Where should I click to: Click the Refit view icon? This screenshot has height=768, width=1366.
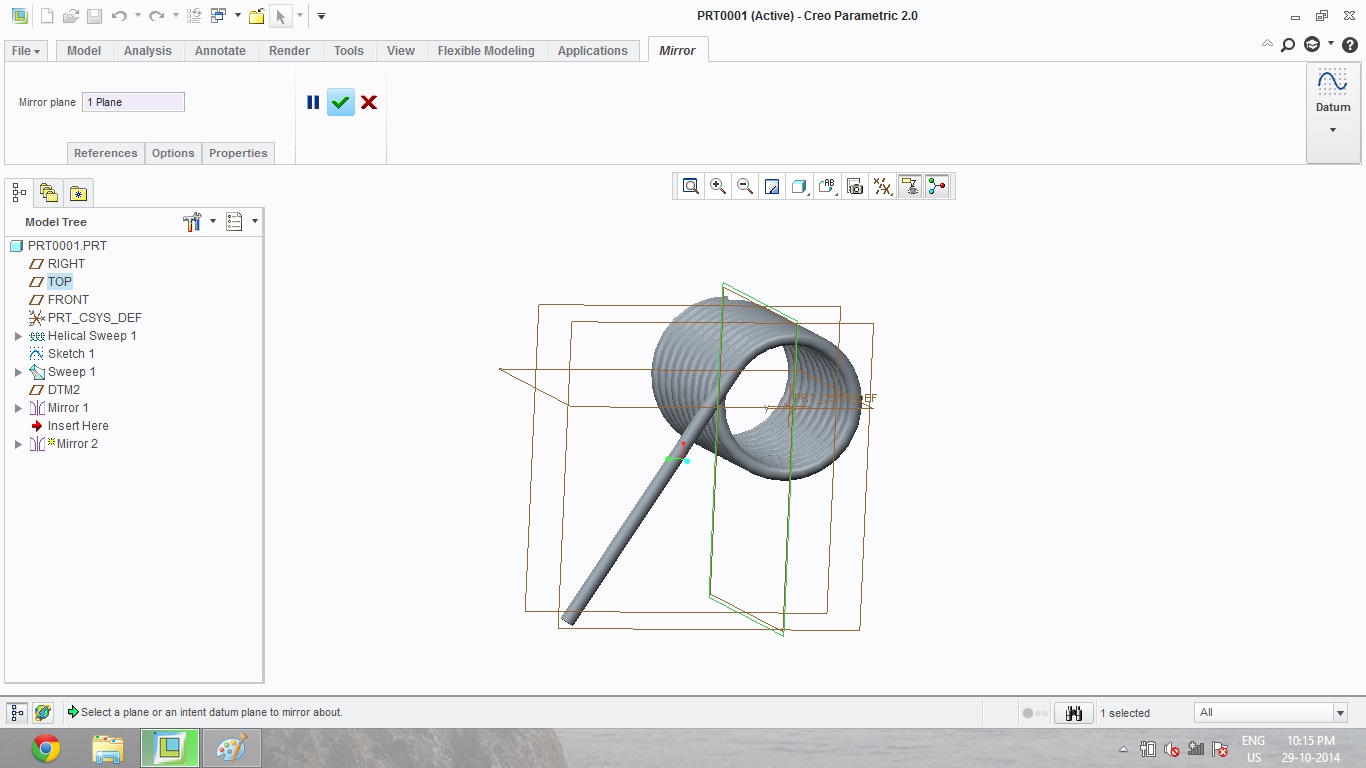(x=690, y=186)
